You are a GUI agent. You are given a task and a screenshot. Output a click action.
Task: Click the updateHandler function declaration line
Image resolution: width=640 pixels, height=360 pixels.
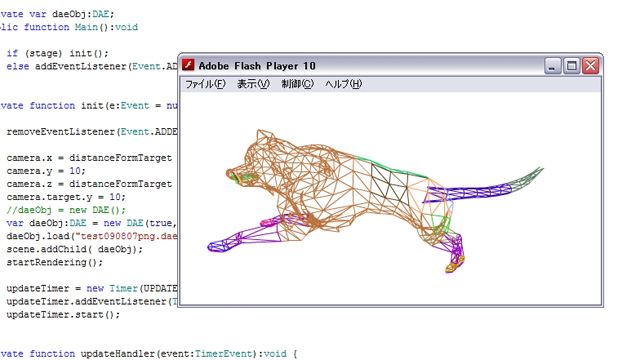[x=149, y=354]
